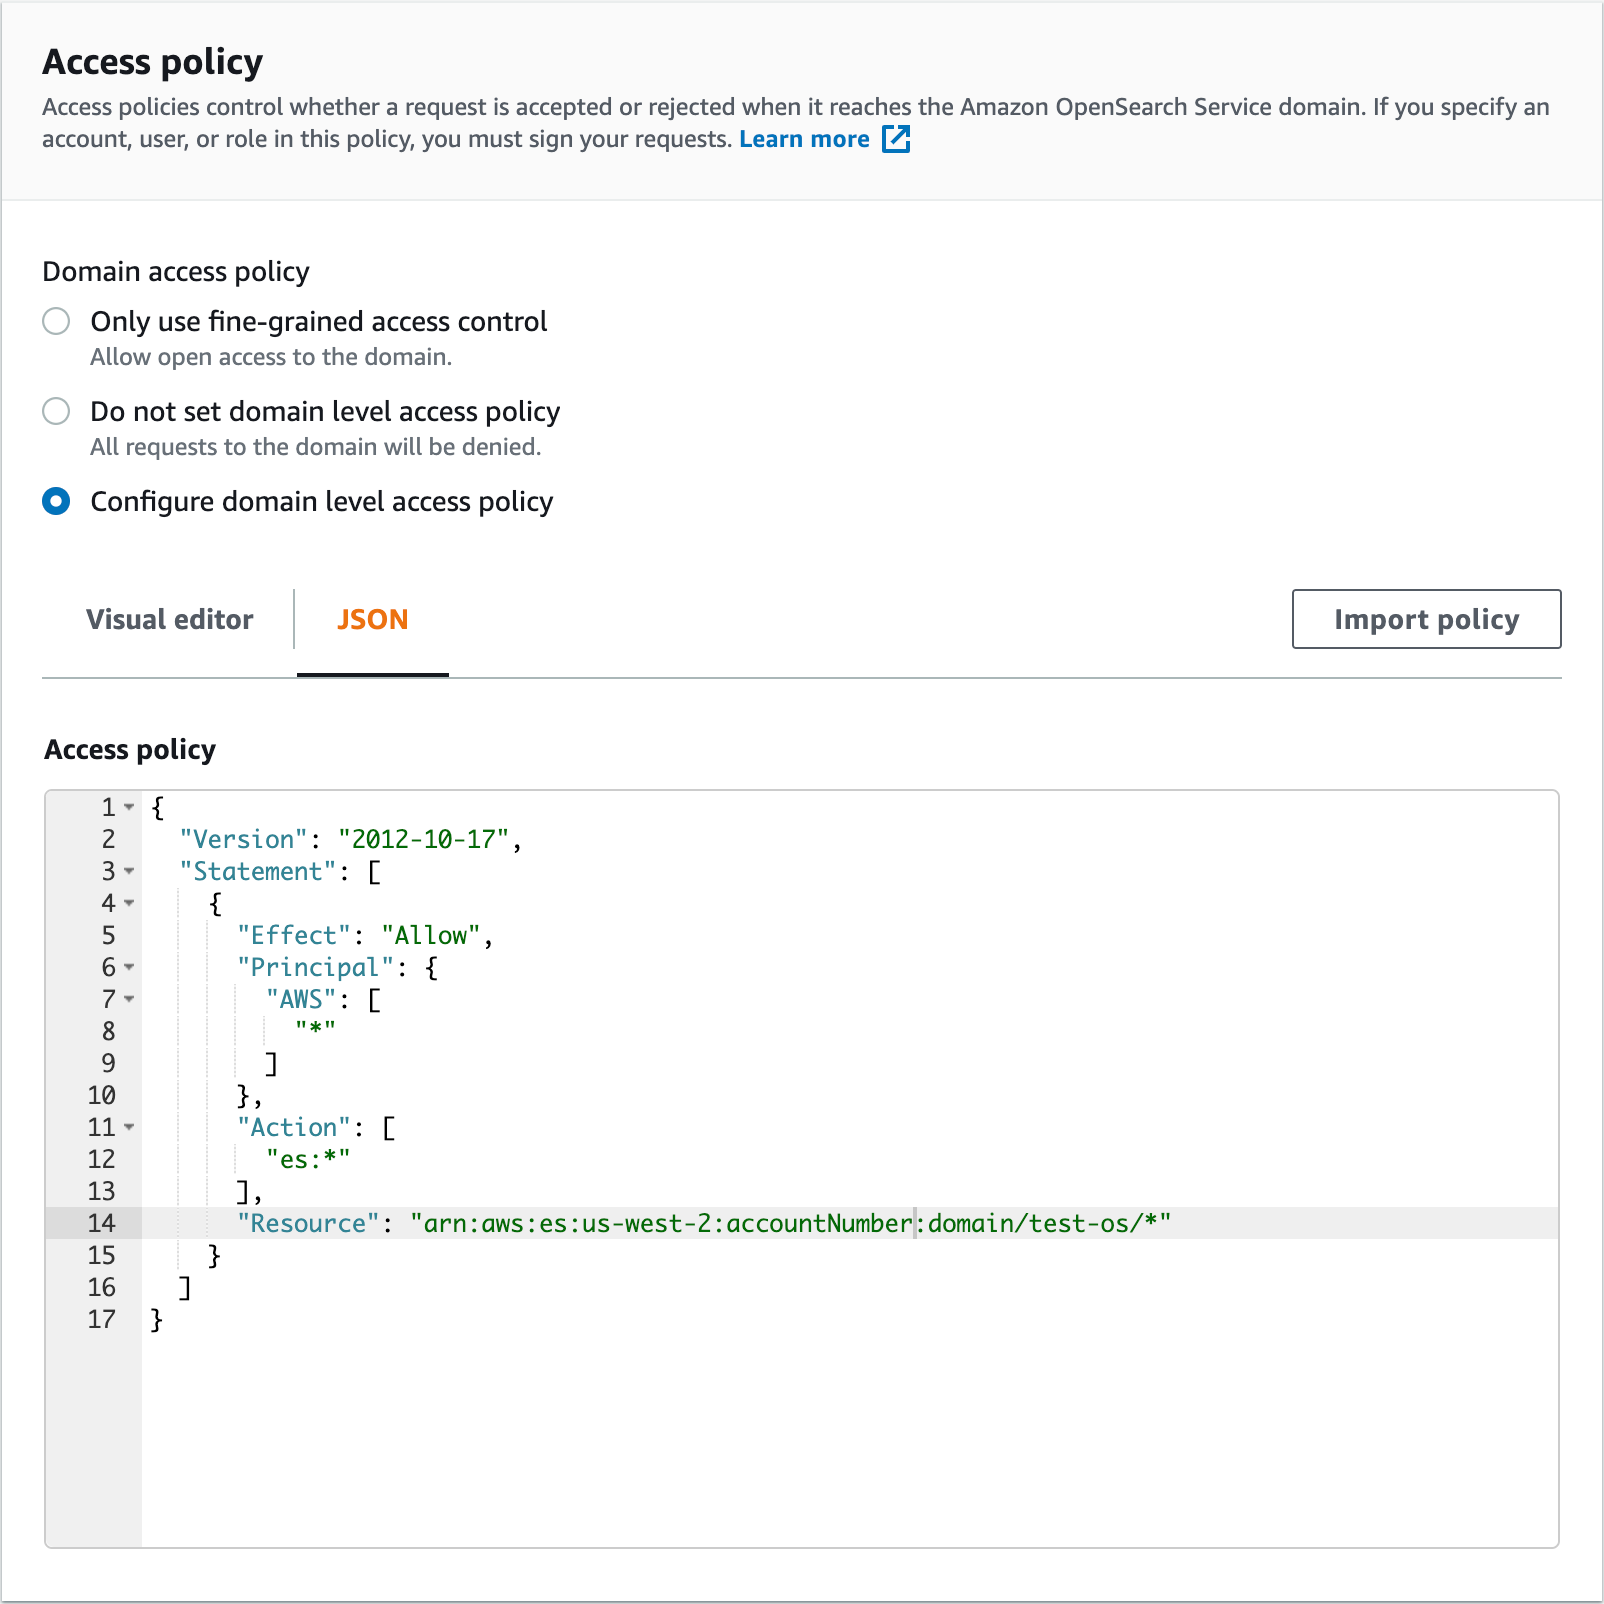Switch to the JSON tab

tap(372, 619)
